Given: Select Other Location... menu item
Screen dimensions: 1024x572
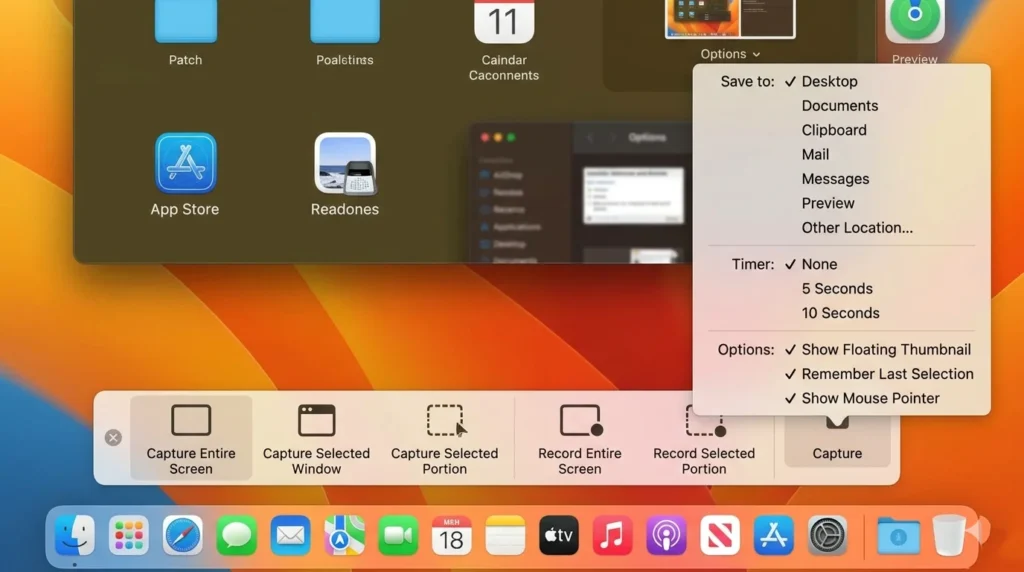Looking at the screenshot, I should pyautogui.click(x=857, y=228).
